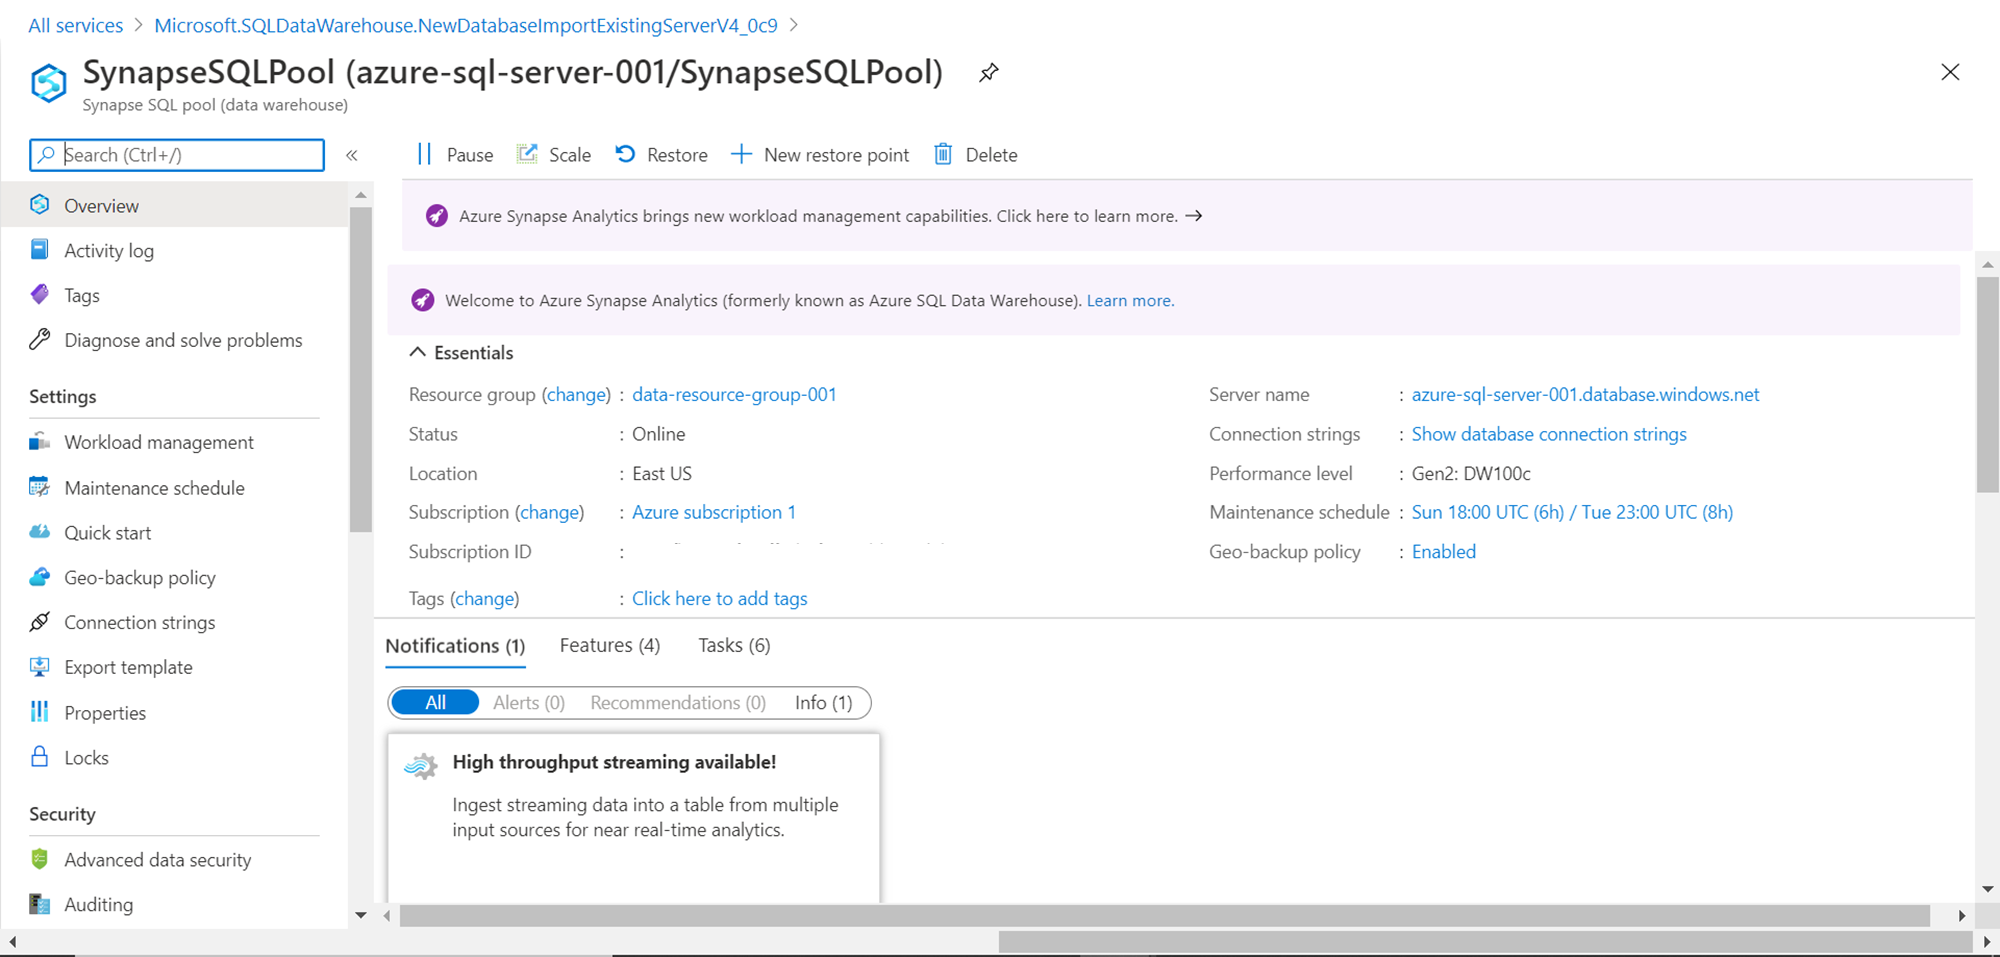Image resolution: width=2000 pixels, height=957 pixels.
Task: Open the data-resource-group-001 link
Action: pos(733,395)
